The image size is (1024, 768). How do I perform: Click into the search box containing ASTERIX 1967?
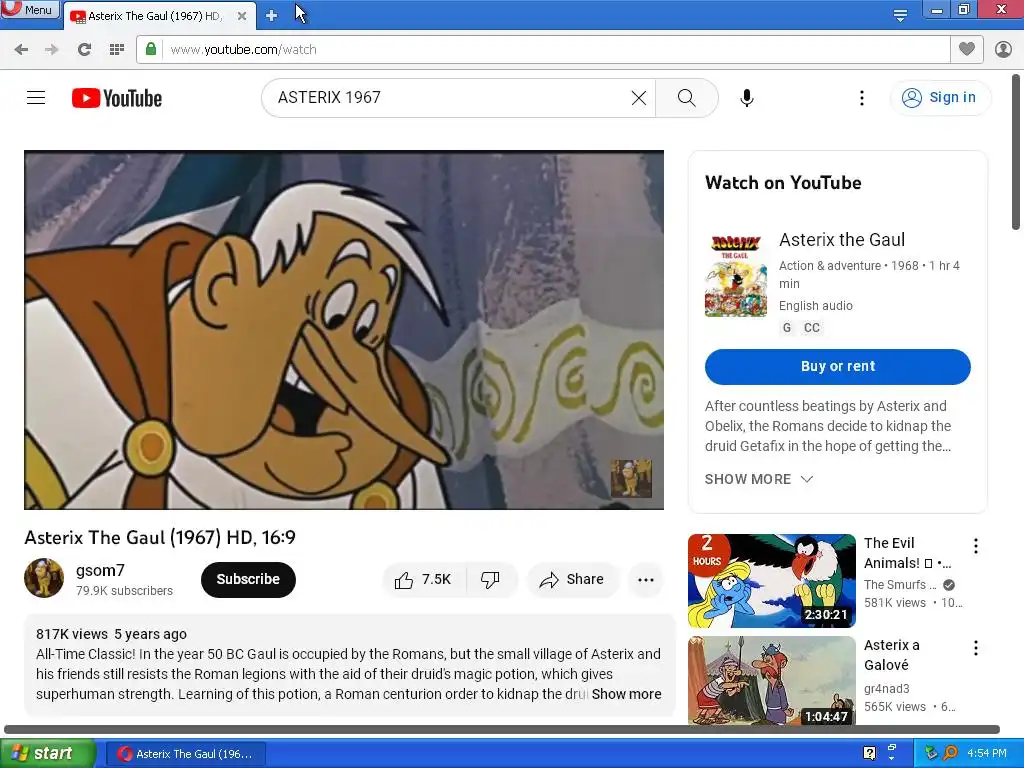click(x=451, y=98)
